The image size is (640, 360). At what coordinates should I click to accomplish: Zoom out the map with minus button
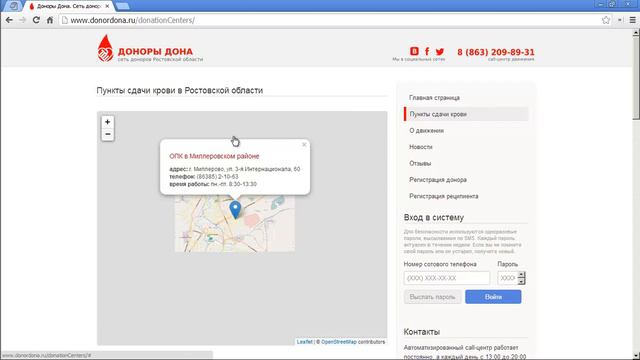[x=107, y=134]
